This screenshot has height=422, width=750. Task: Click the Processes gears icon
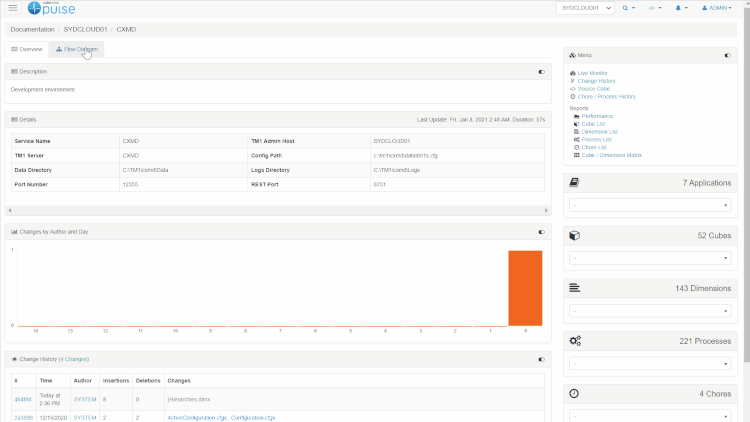[x=574, y=341]
